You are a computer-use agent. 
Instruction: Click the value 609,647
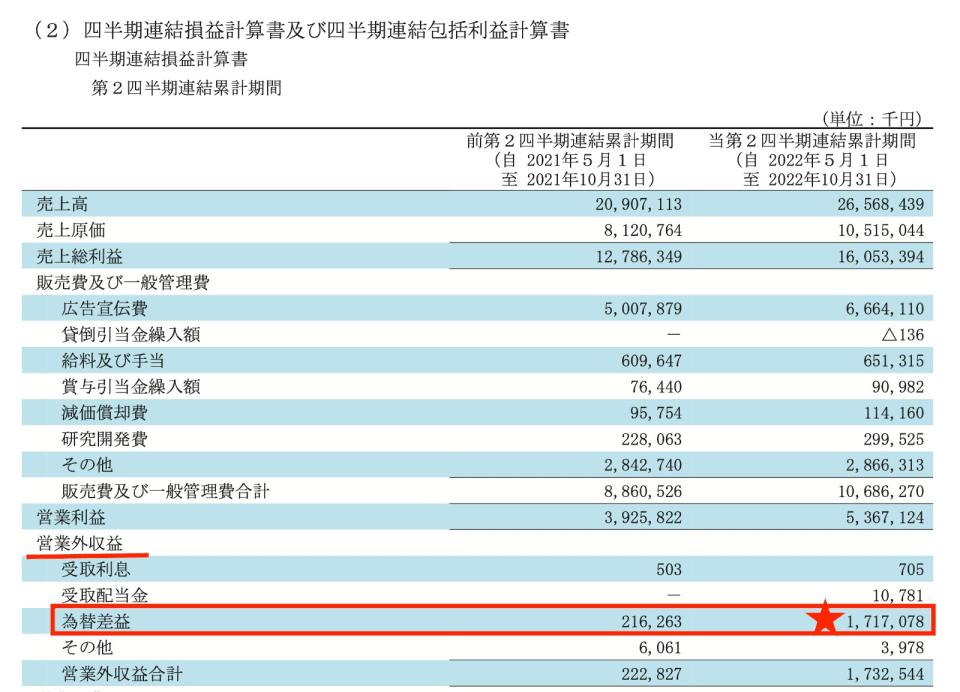tap(651, 361)
